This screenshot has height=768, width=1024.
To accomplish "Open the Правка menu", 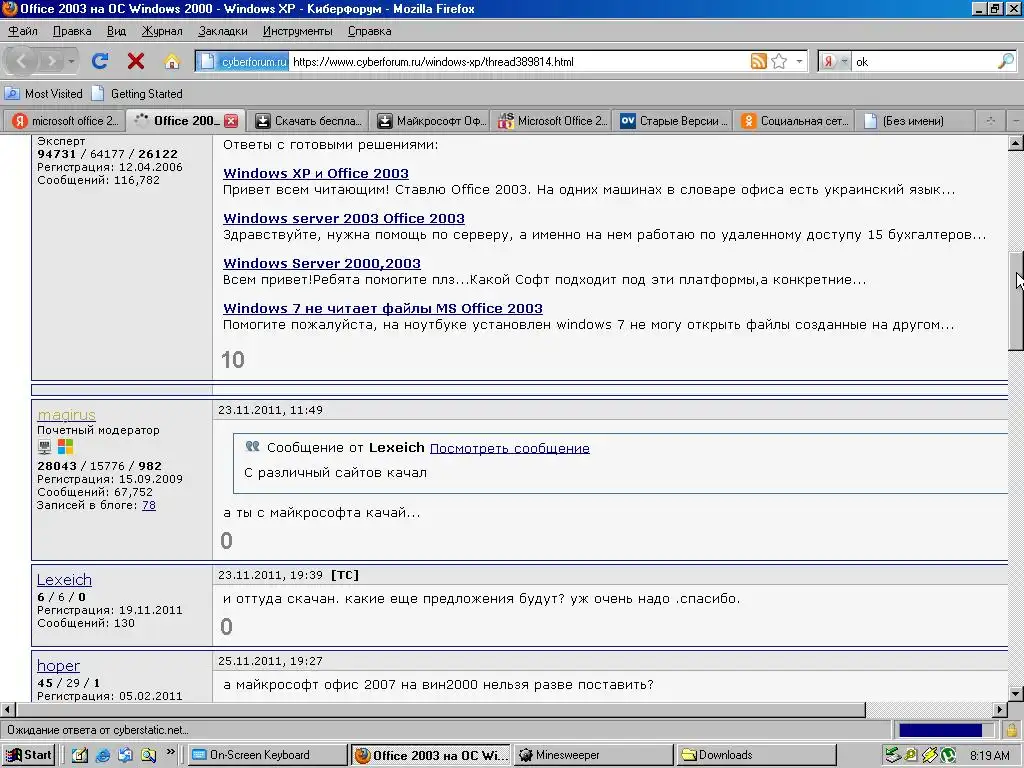I will 72,31.
